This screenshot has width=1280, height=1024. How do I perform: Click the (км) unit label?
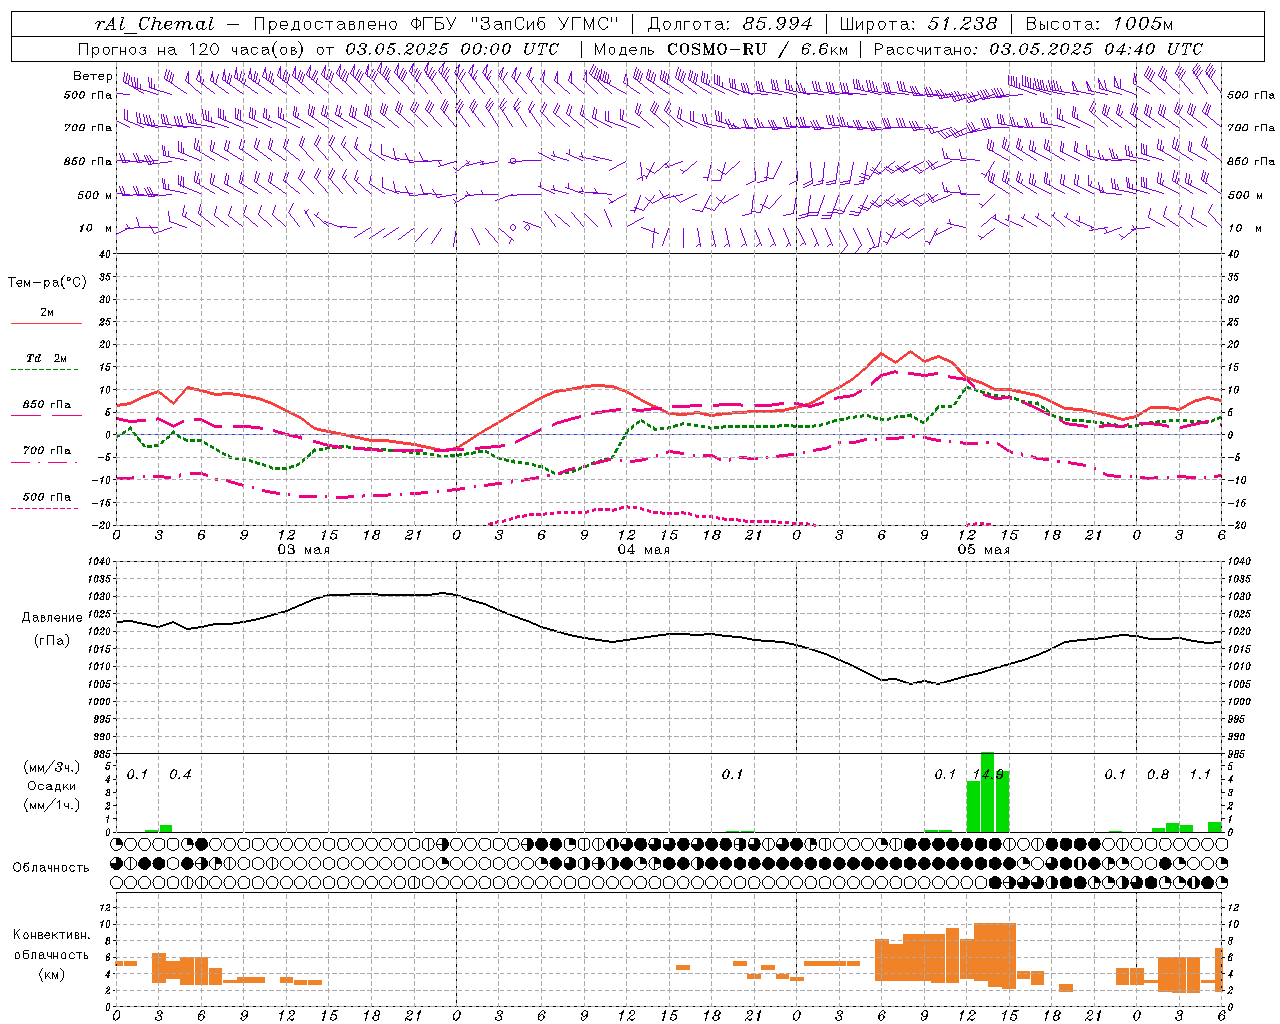click(53, 974)
